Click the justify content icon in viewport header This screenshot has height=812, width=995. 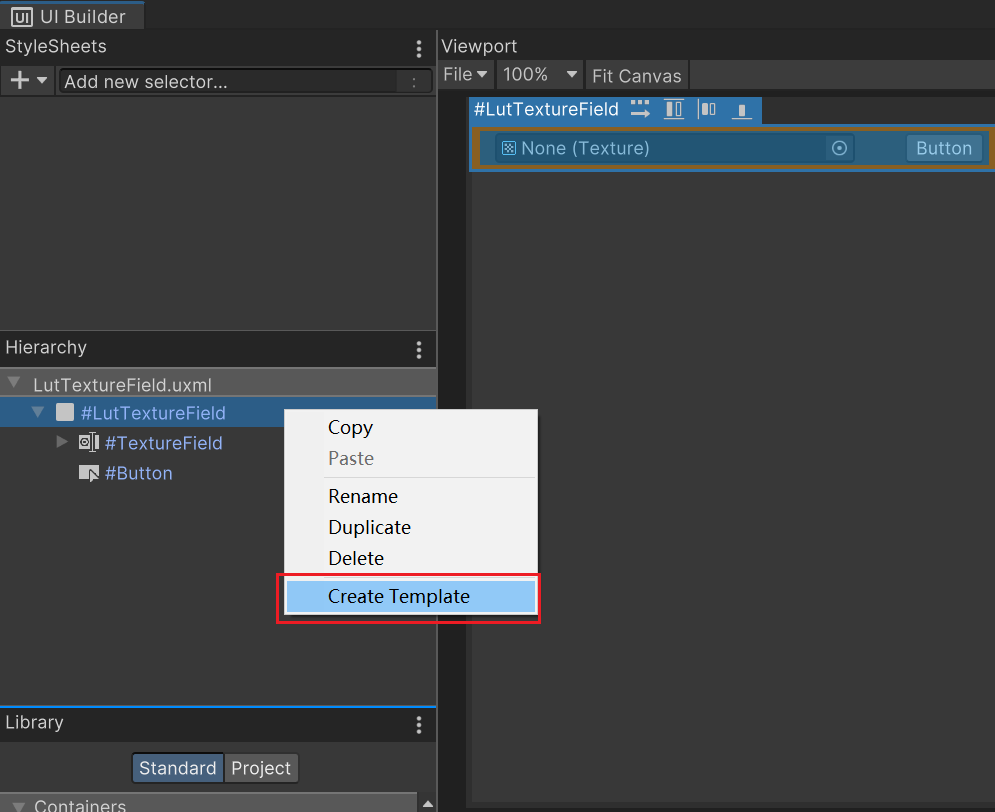coord(708,109)
